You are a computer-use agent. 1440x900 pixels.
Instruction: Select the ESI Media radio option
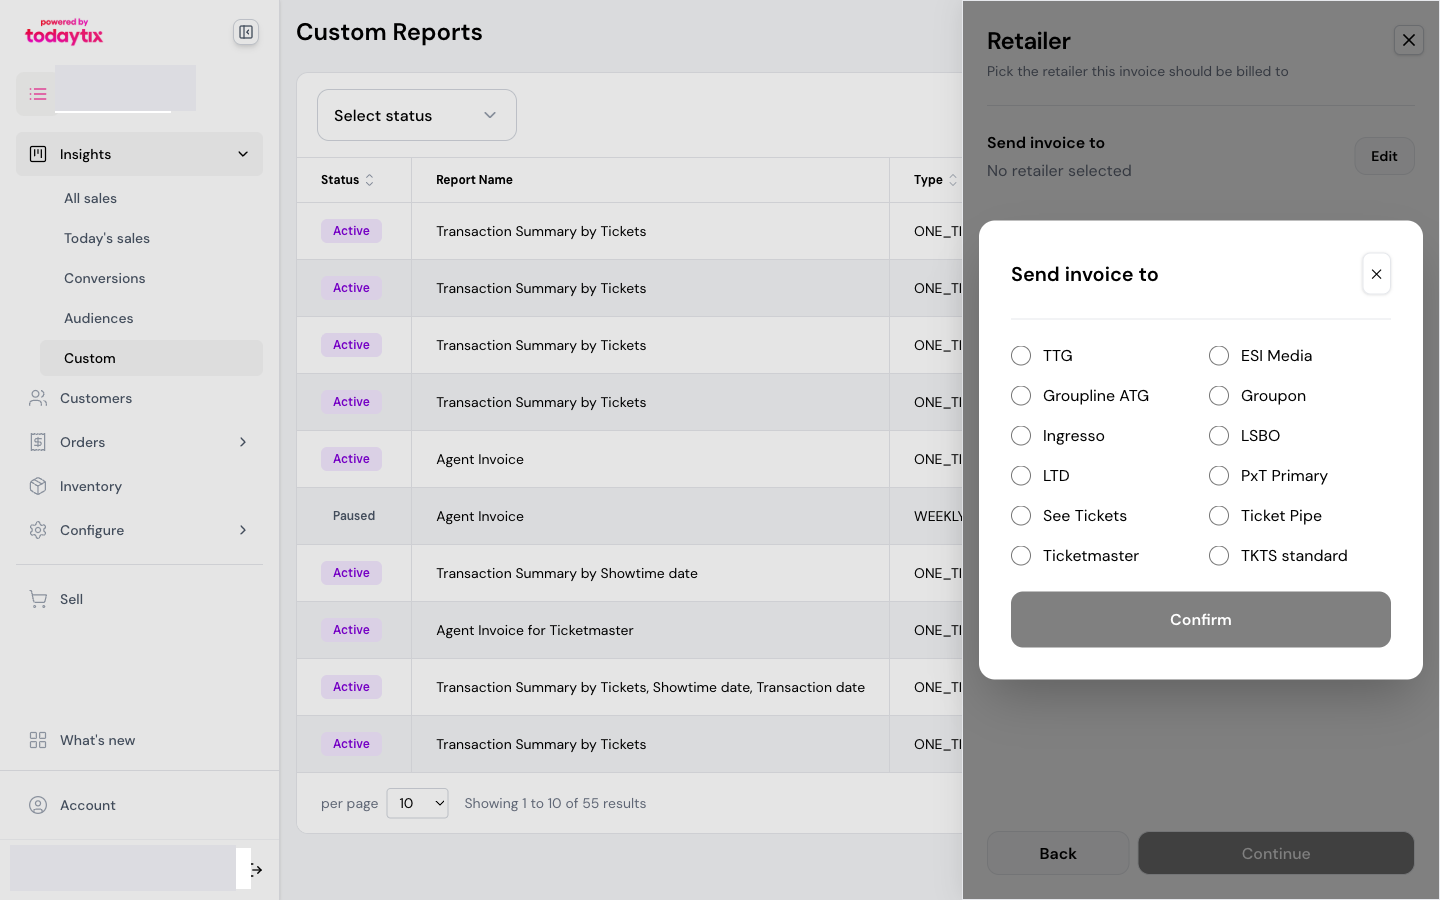(1219, 356)
